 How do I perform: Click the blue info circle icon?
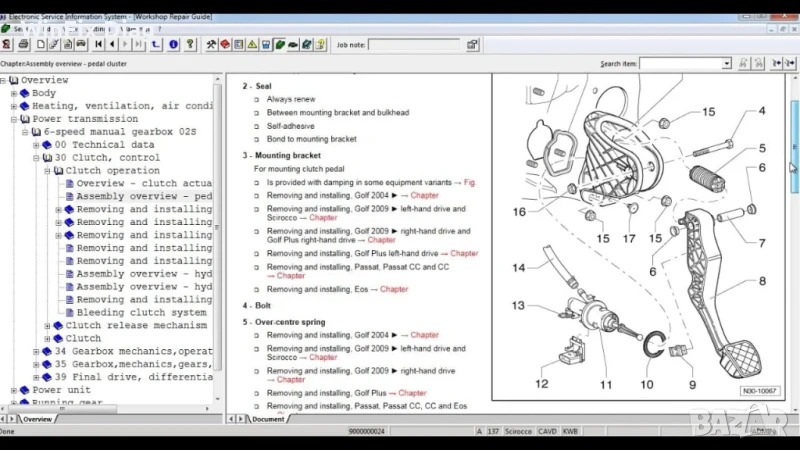[174, 44]
